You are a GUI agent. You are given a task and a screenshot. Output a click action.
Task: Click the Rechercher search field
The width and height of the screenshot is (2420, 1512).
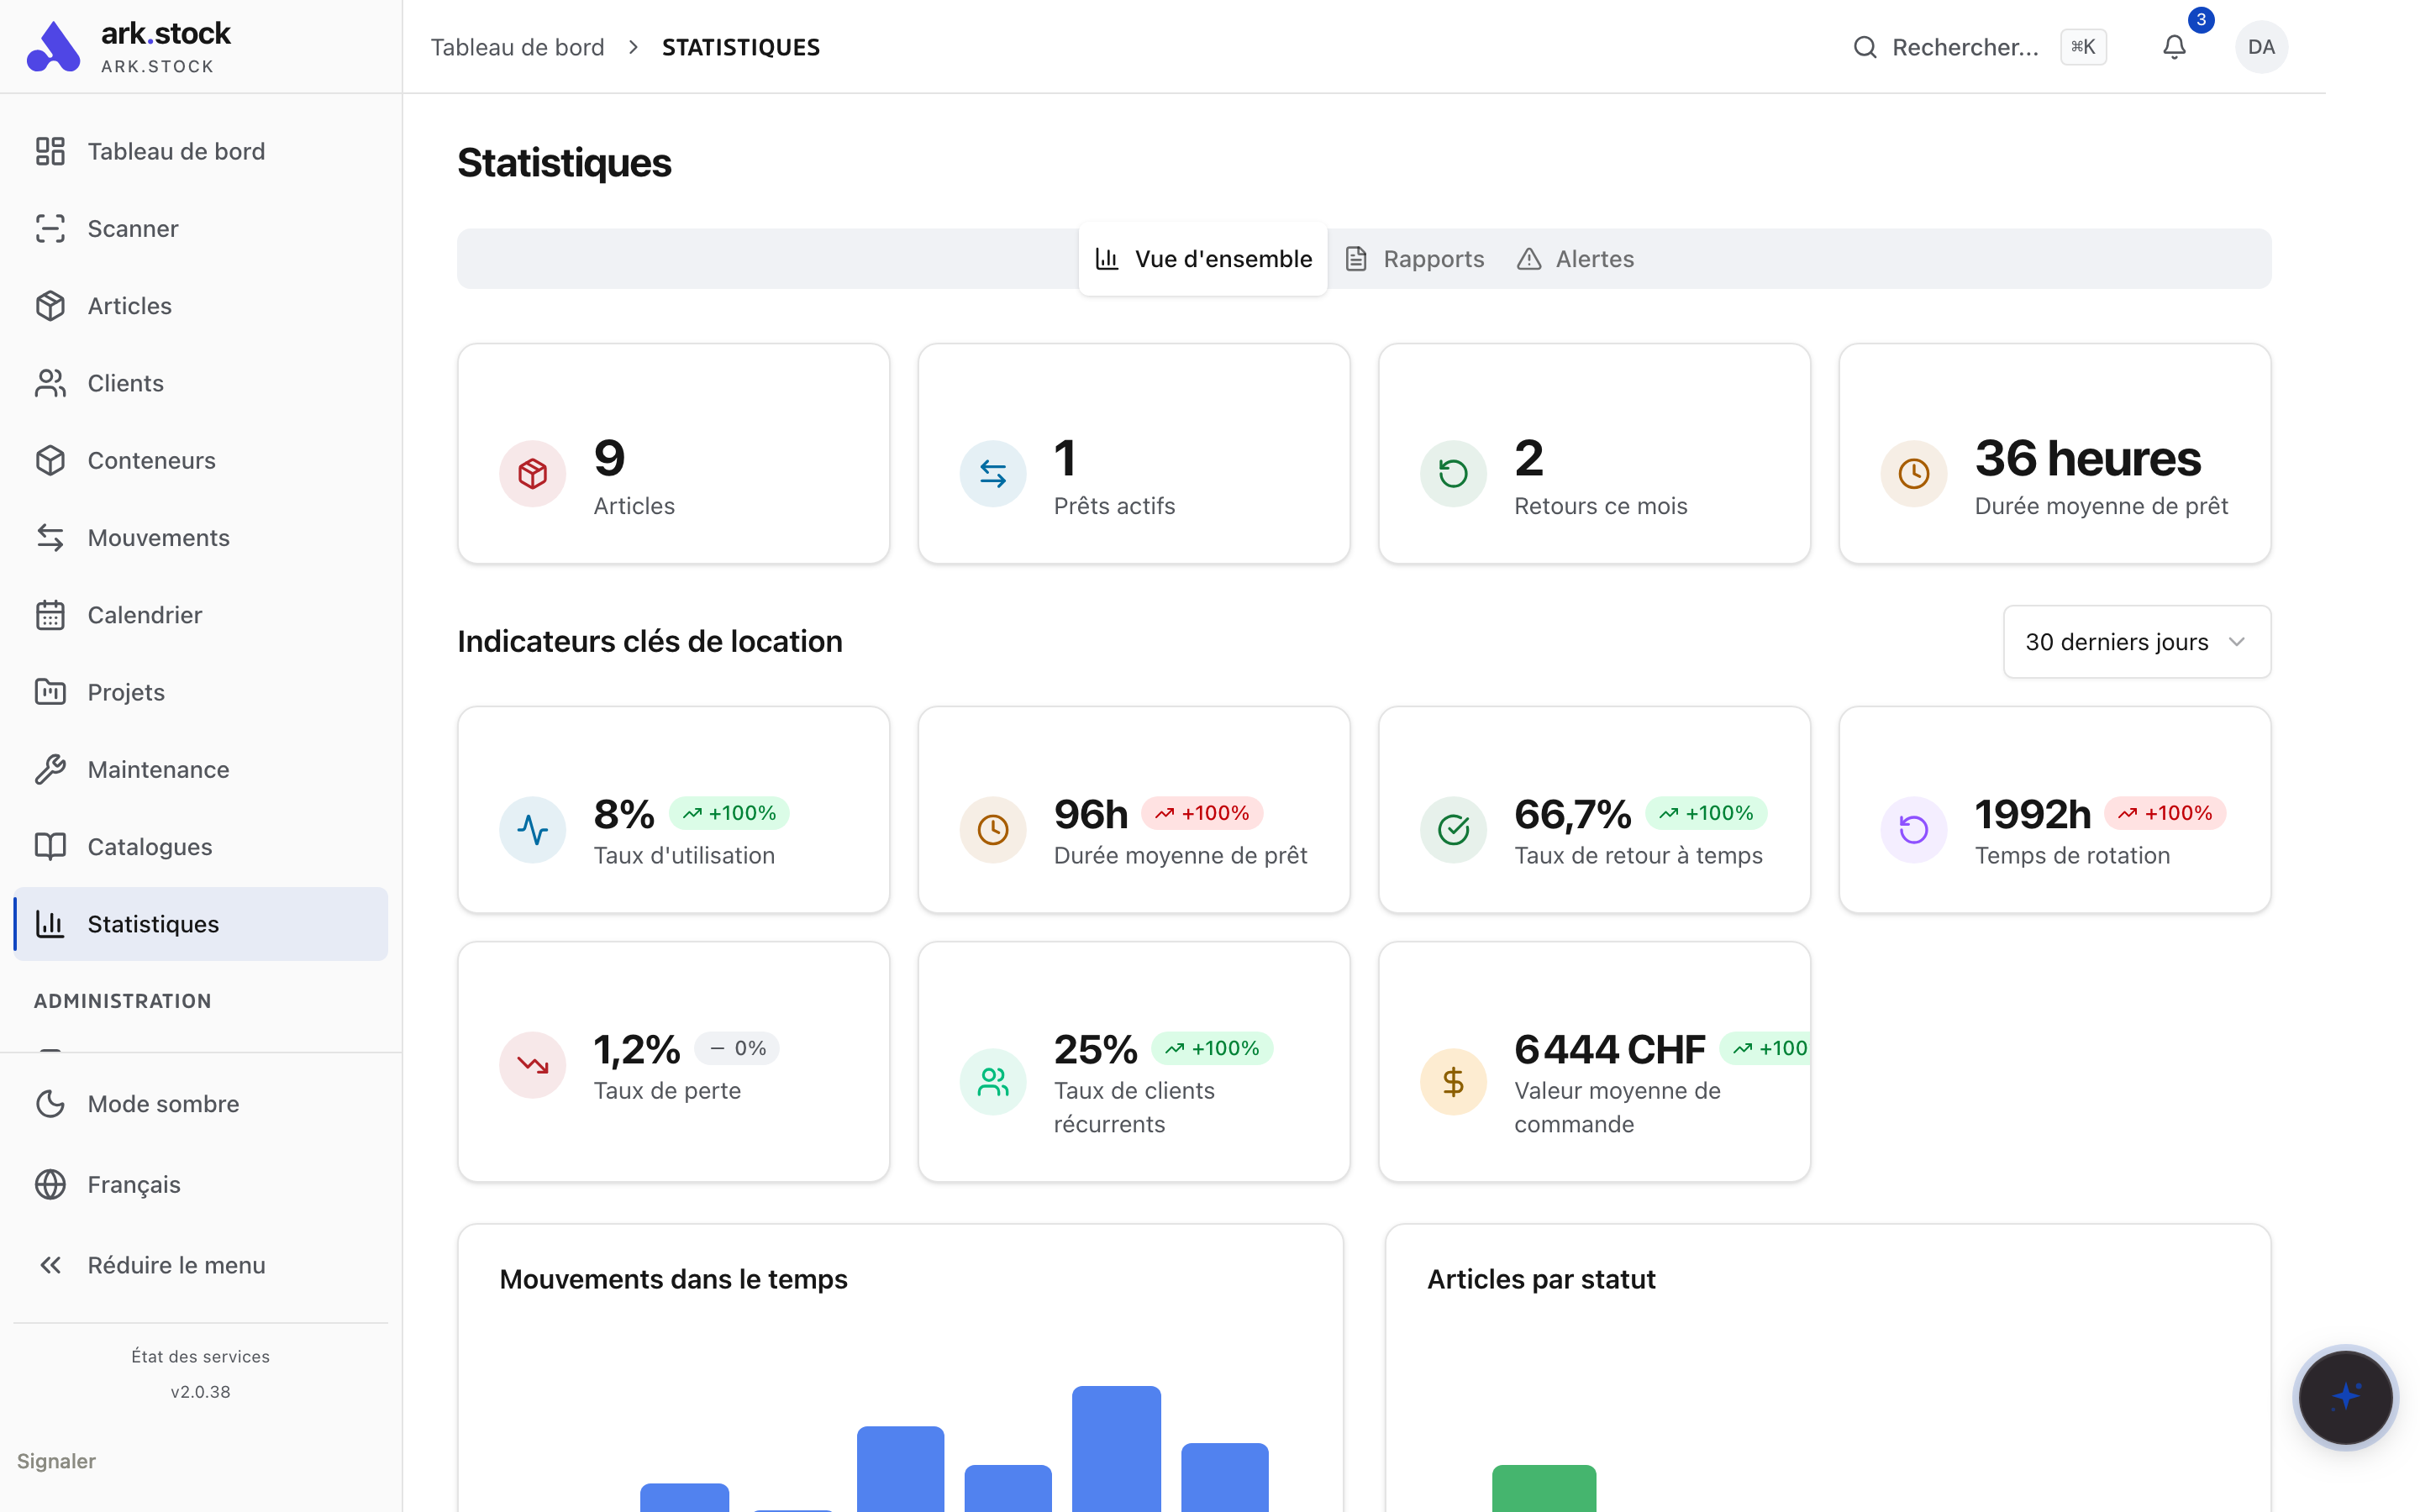pos(1979,47)
